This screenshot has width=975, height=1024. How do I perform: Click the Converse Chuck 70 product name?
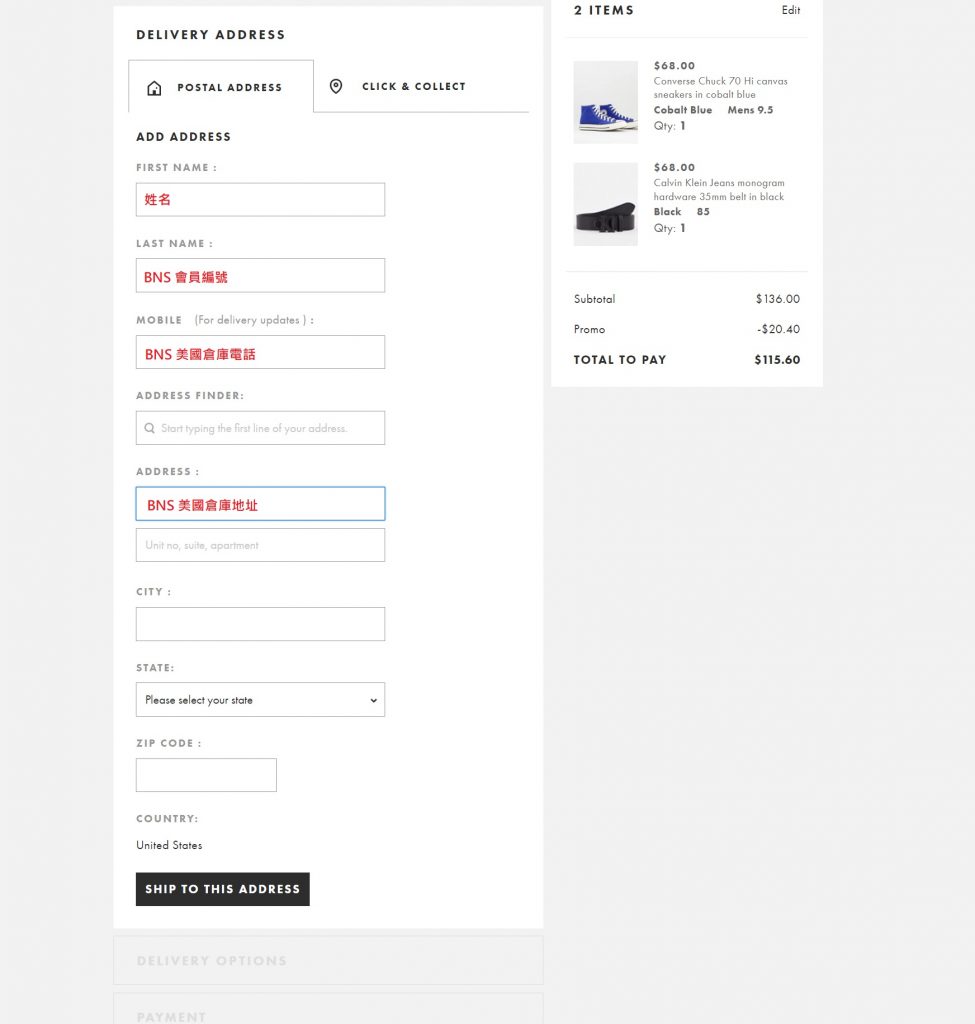[x=719, y=88]
